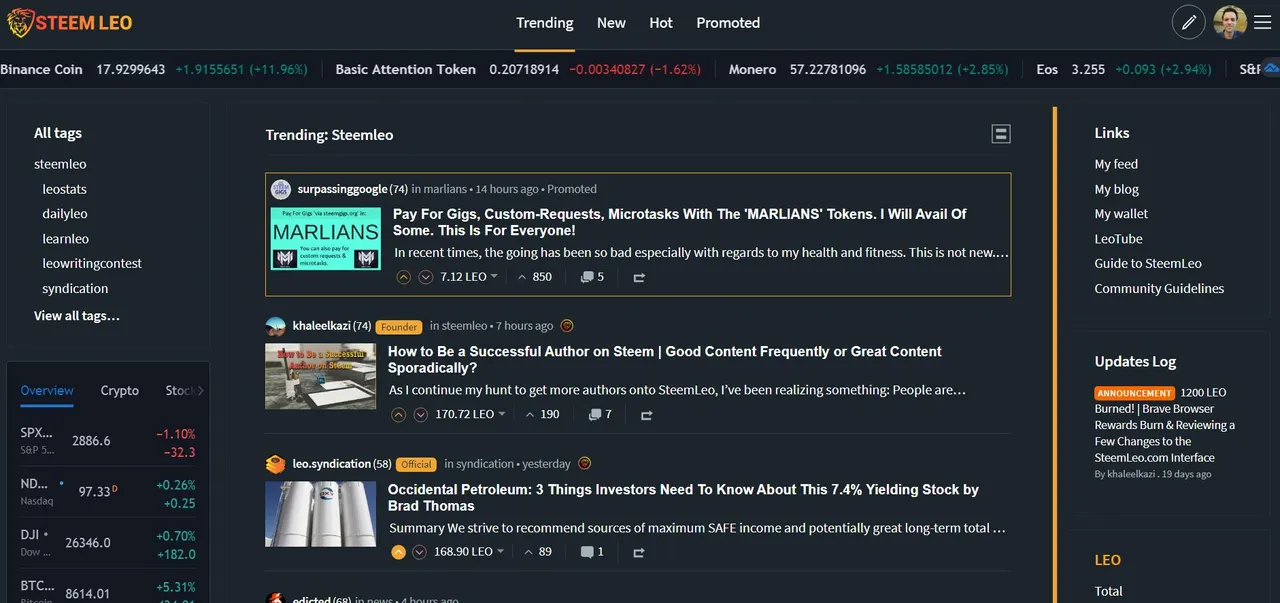Open LeoTube link
1280x603 pixels.
click(1118, 239)
